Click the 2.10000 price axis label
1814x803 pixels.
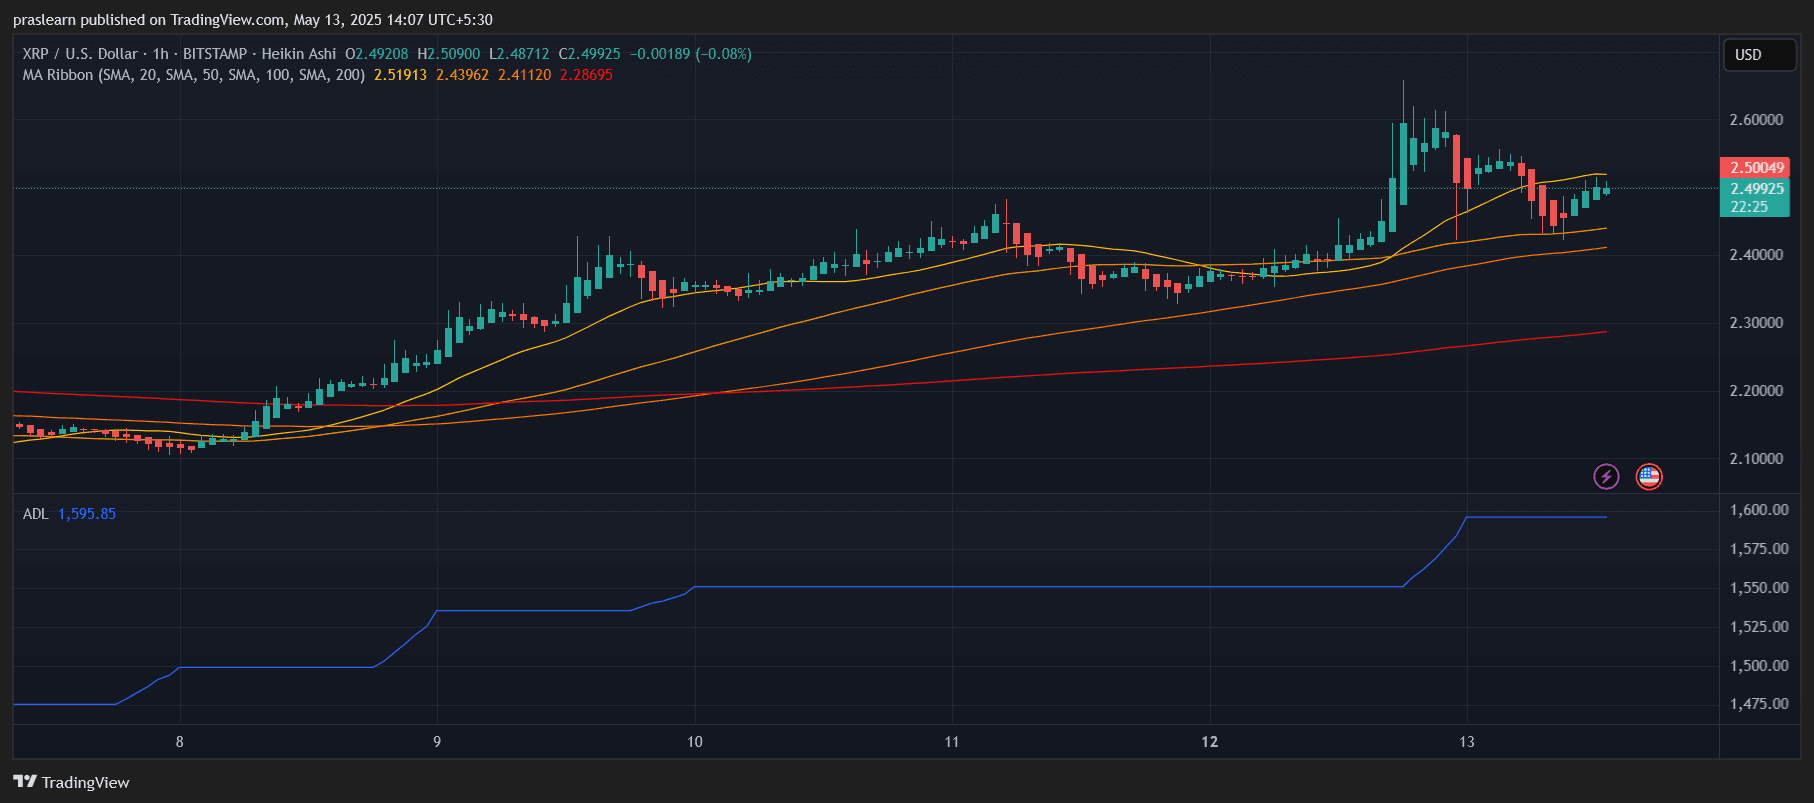click(x=1756, y=459)
